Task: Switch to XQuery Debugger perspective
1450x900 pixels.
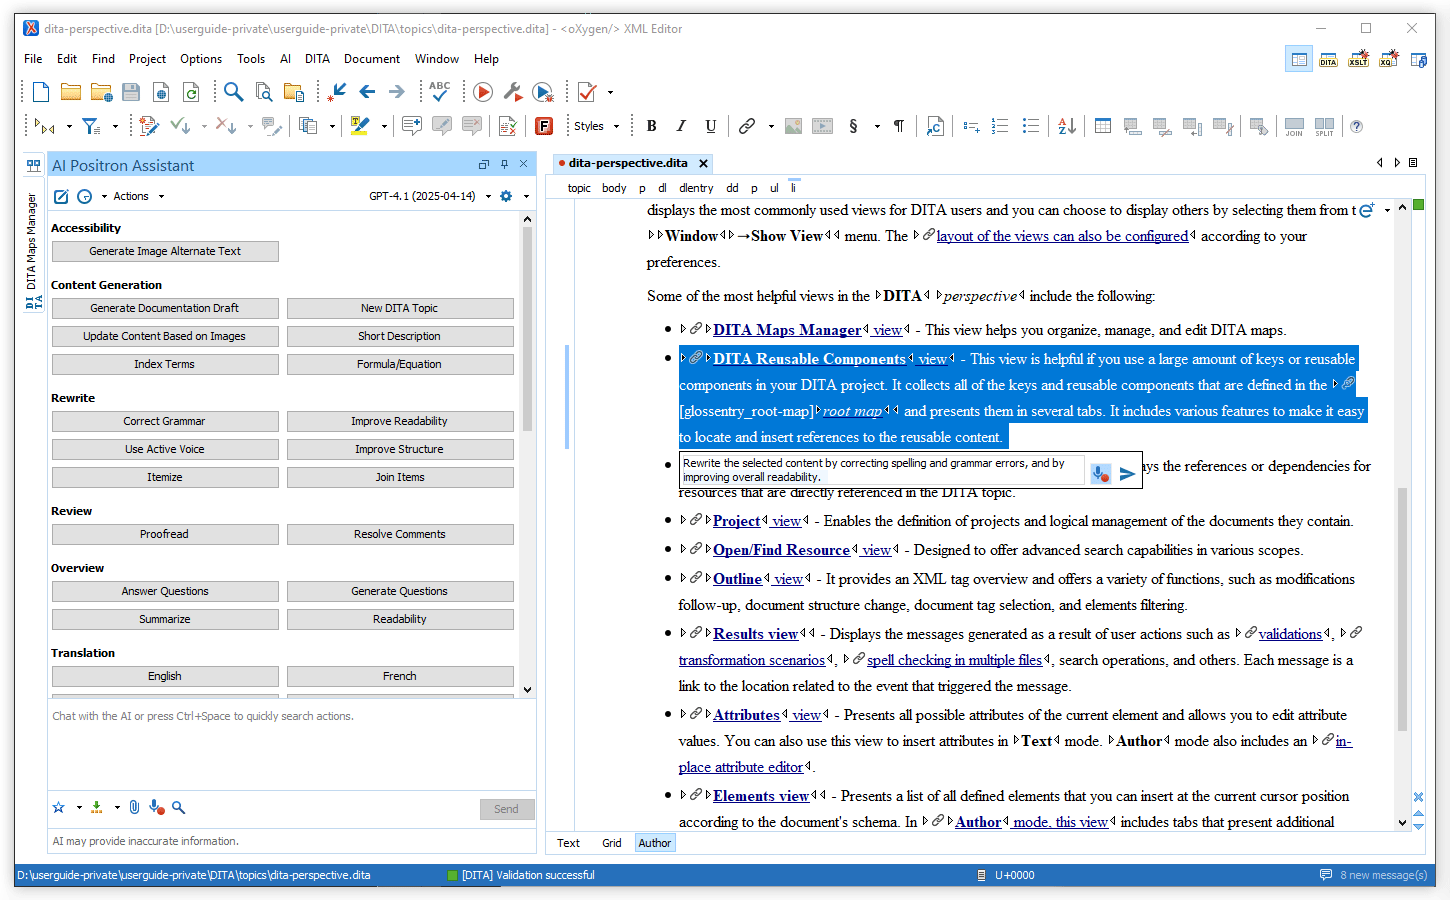Action: coord(1388,60)
